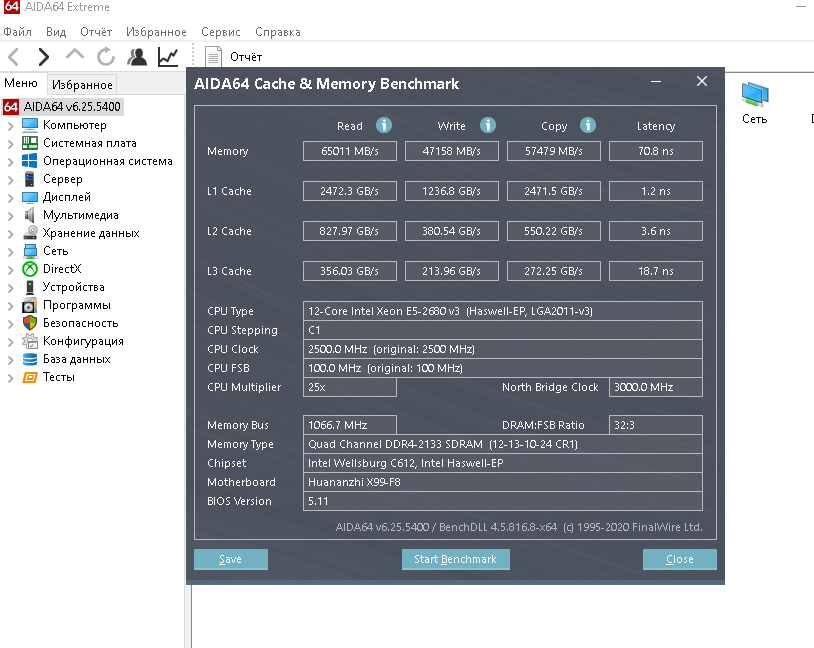The width and height of the screenshot is (814, 648).
Task: Refresh using the circular arrow icon
Action: coord(106,56)
